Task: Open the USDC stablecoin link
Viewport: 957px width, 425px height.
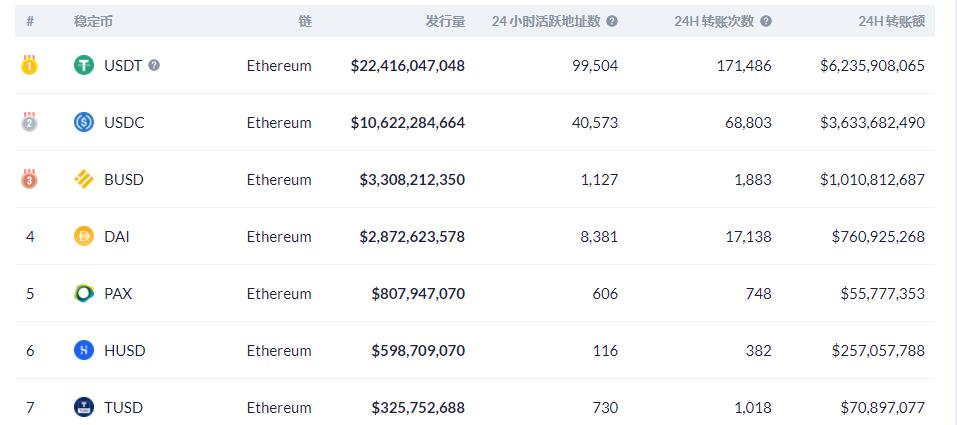Action: (x=124, y=122)
